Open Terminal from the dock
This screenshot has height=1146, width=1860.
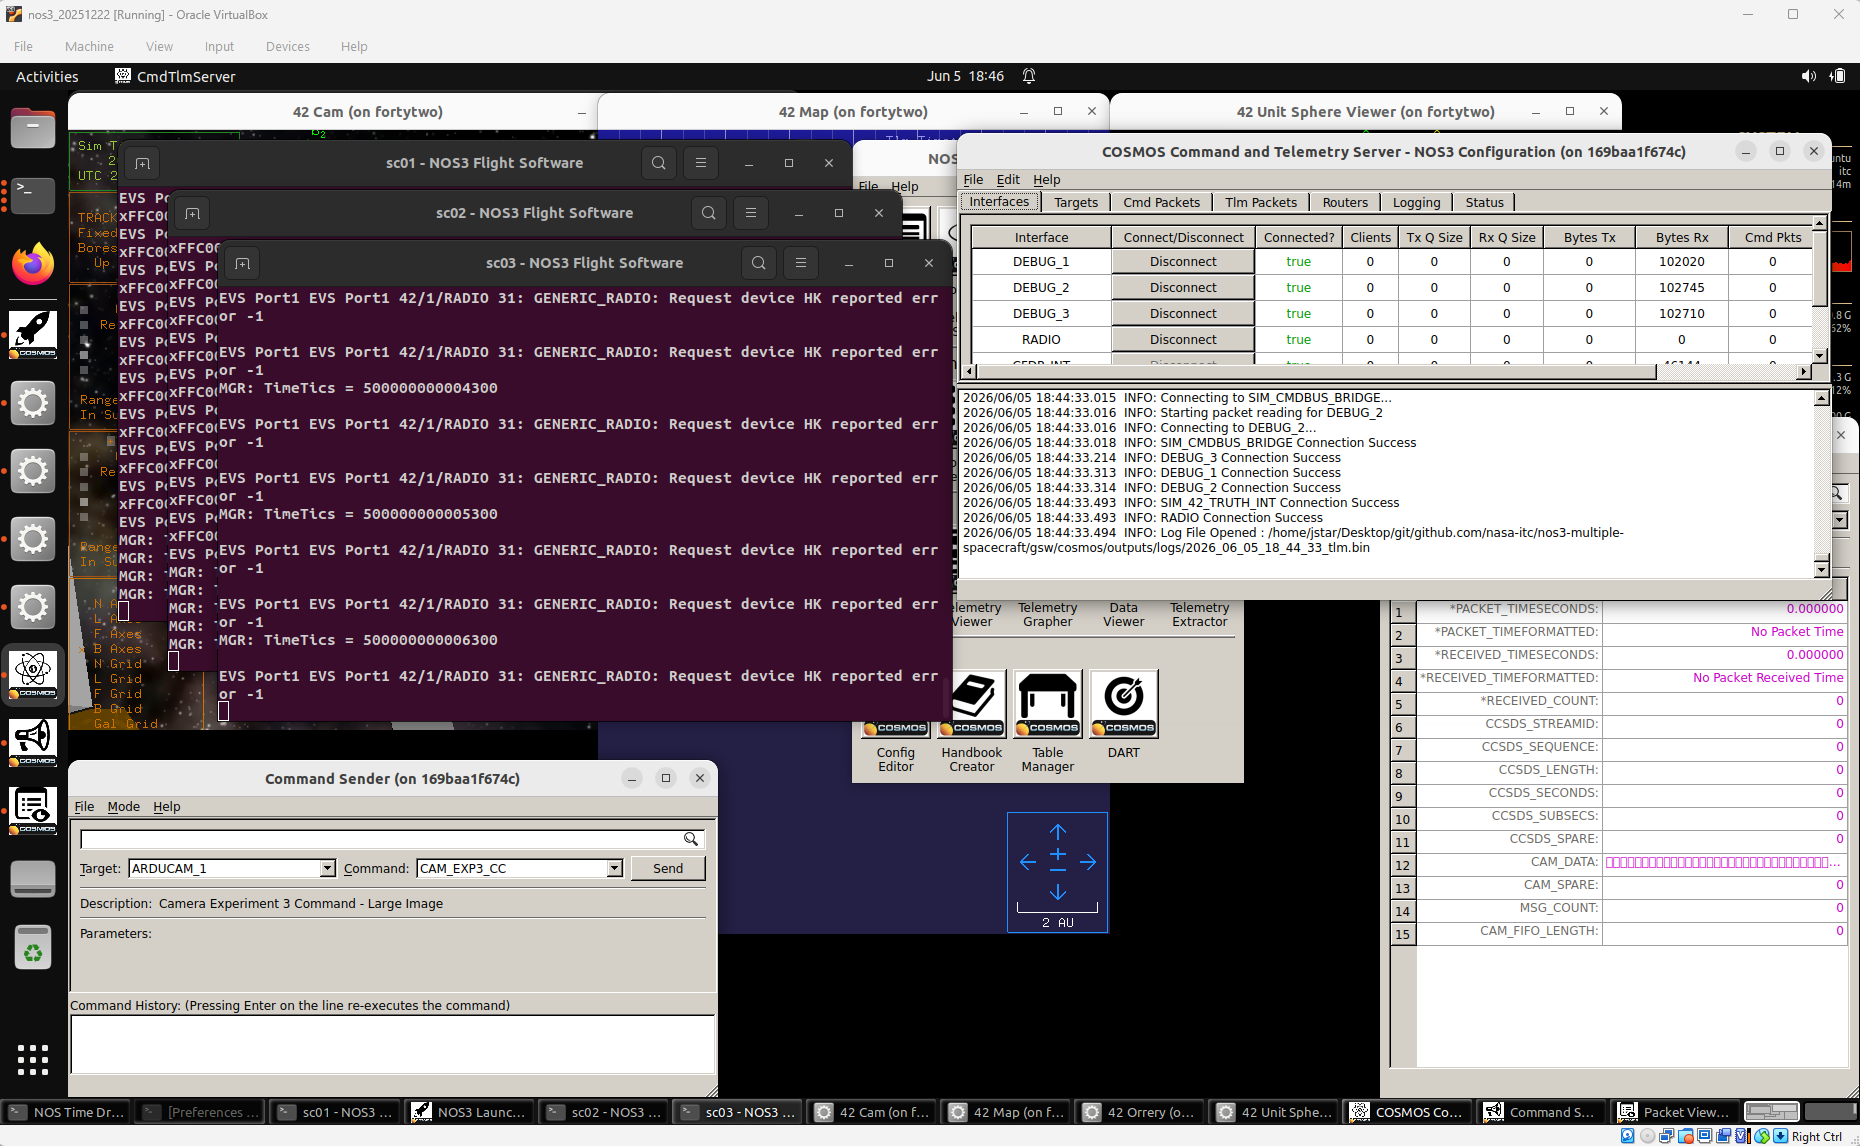click(33, 195)
